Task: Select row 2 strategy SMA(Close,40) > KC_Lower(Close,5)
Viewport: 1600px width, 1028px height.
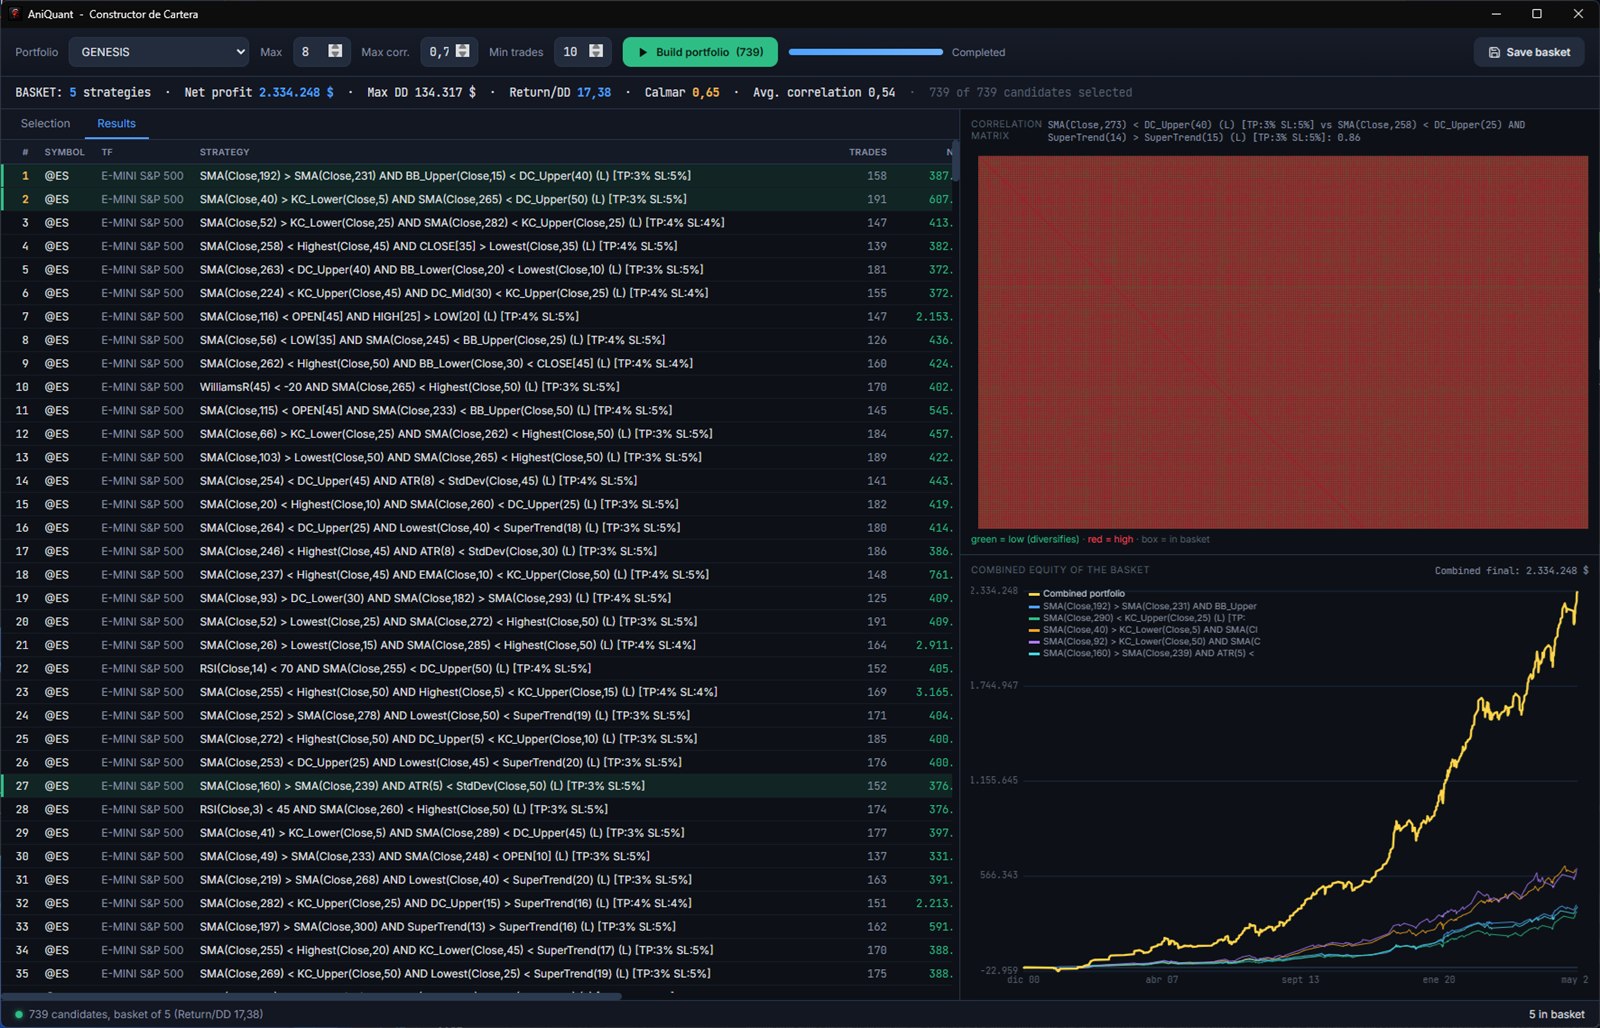Action: pyautogui.click(x=477, y=199)
